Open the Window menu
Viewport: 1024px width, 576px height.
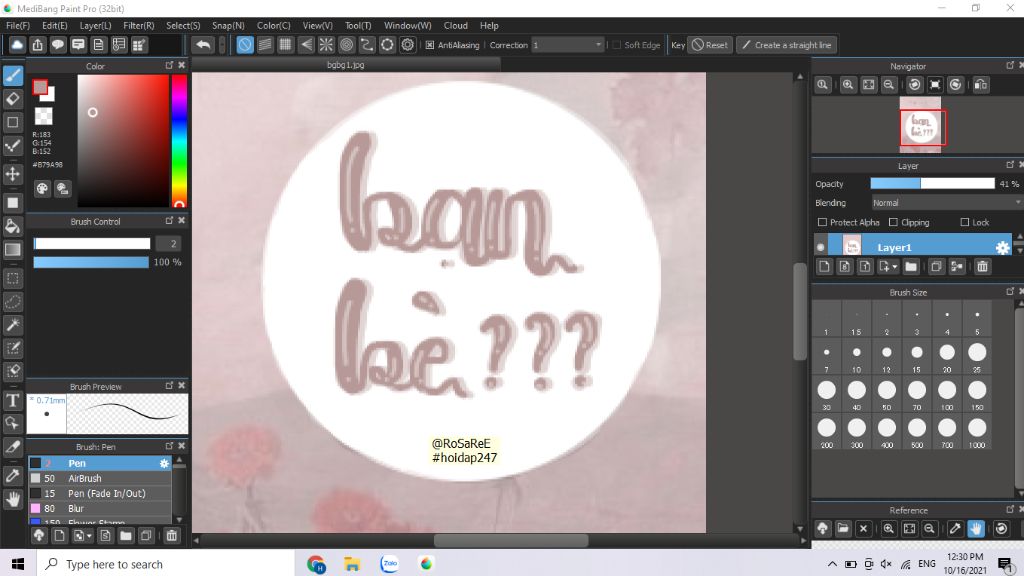coord(408,25)
